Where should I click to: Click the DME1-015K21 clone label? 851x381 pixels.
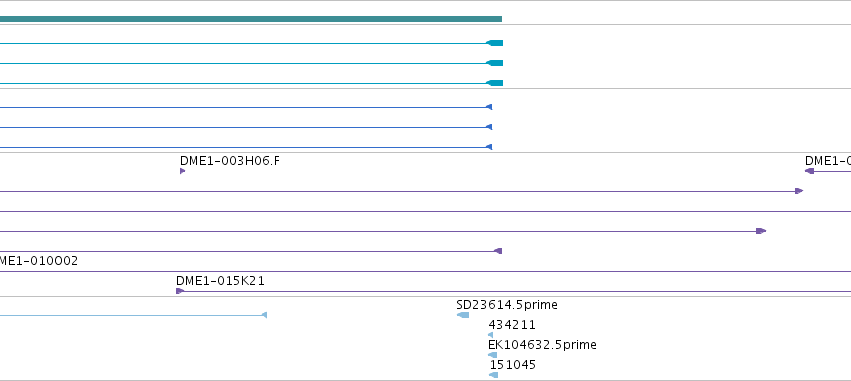coord(220,281)
